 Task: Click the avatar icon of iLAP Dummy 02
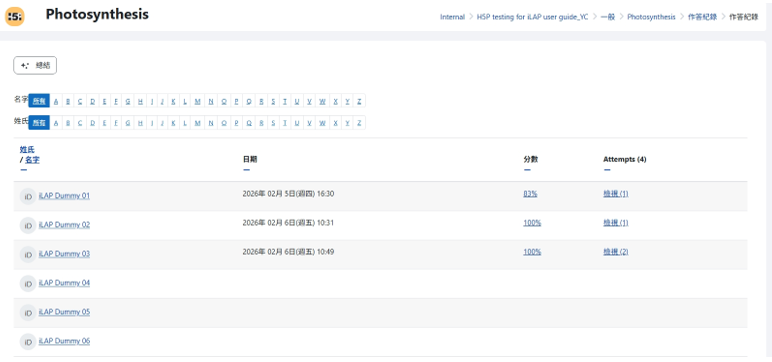[28, 225]
